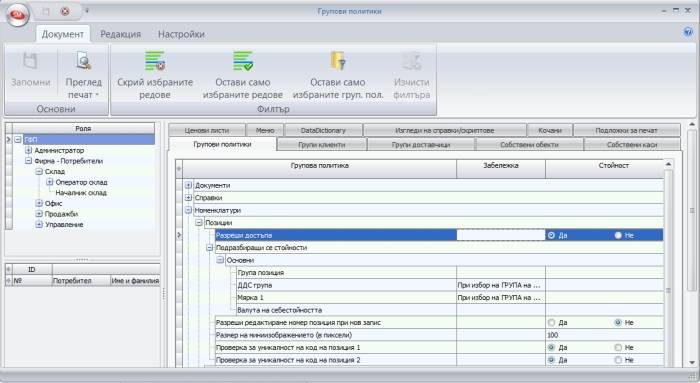The image size is (700, 383).
Task: Switch to Групи доставчици tab
Action: coord(421,145)
